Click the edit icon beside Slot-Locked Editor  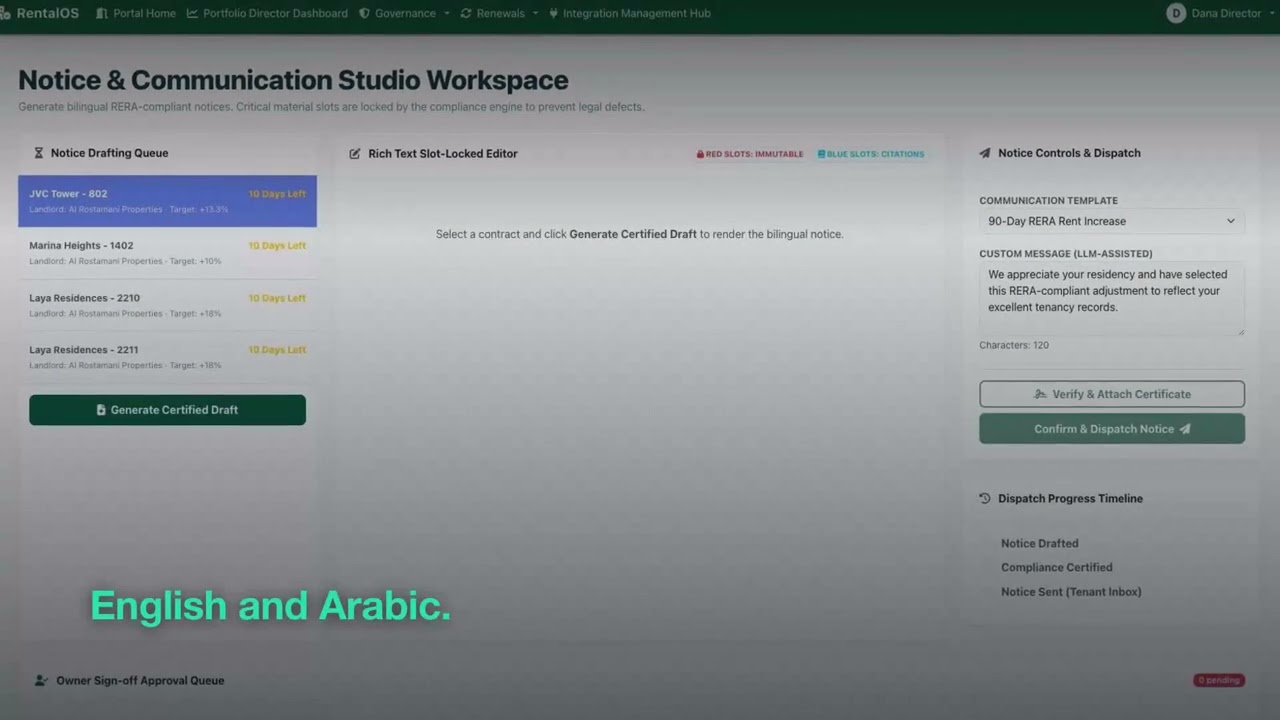tap(355, 154)
